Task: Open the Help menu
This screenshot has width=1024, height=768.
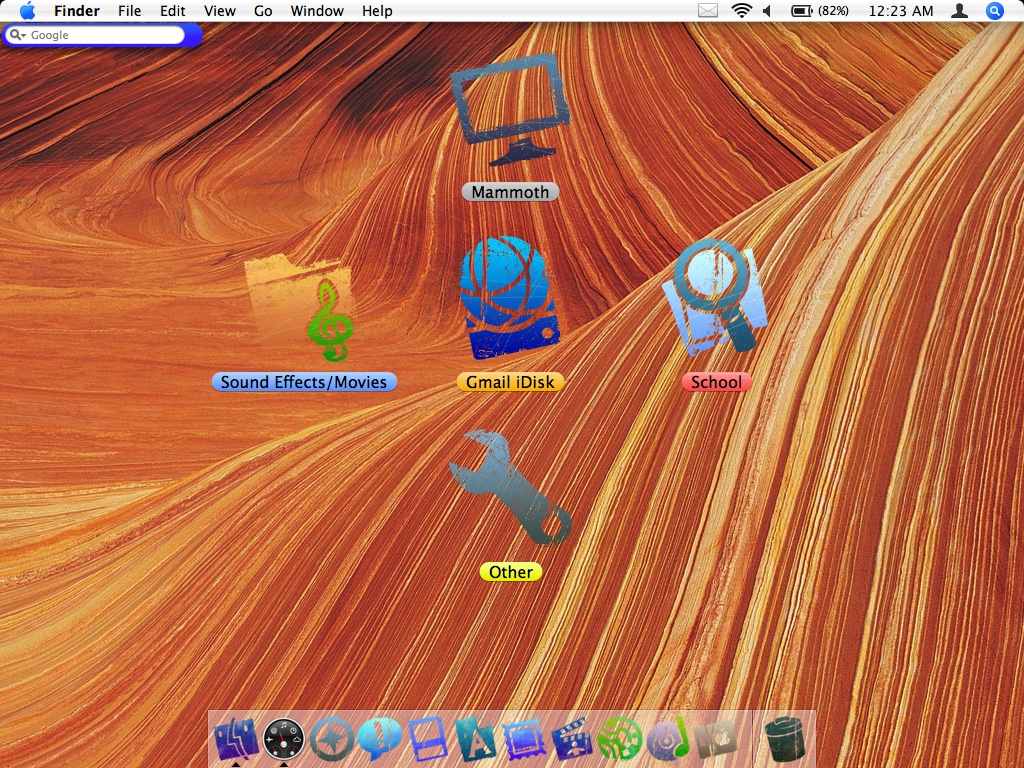Action: point(377,11)
